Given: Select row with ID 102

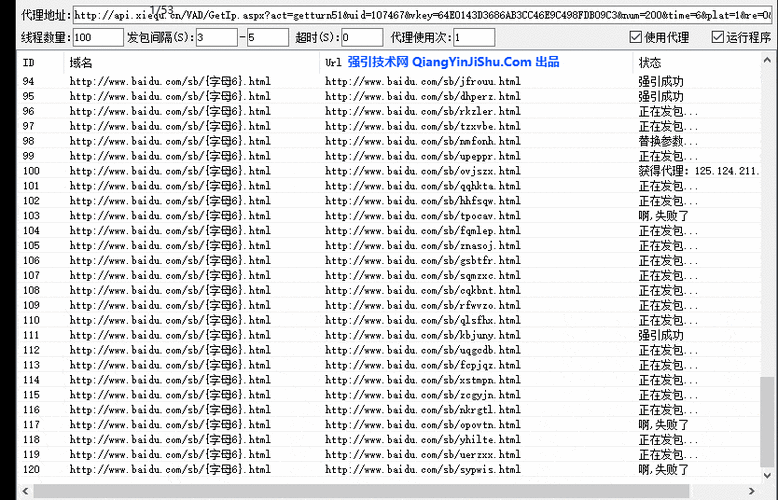Looking at the screenshot, I should pyautogui.click(x=389, y=200).
